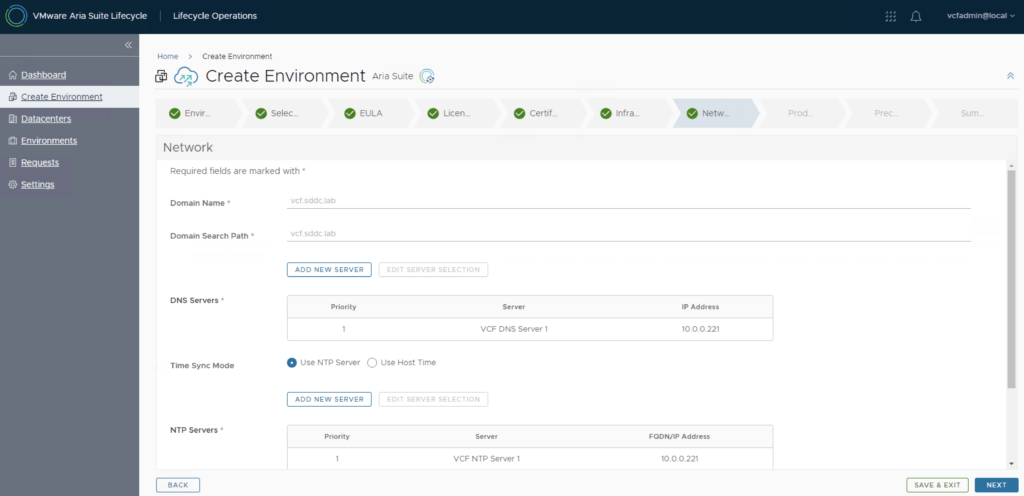Screen dimensions: 1024x496
Task: Click the notifications bell icon
Action: (x=916, y=16)
